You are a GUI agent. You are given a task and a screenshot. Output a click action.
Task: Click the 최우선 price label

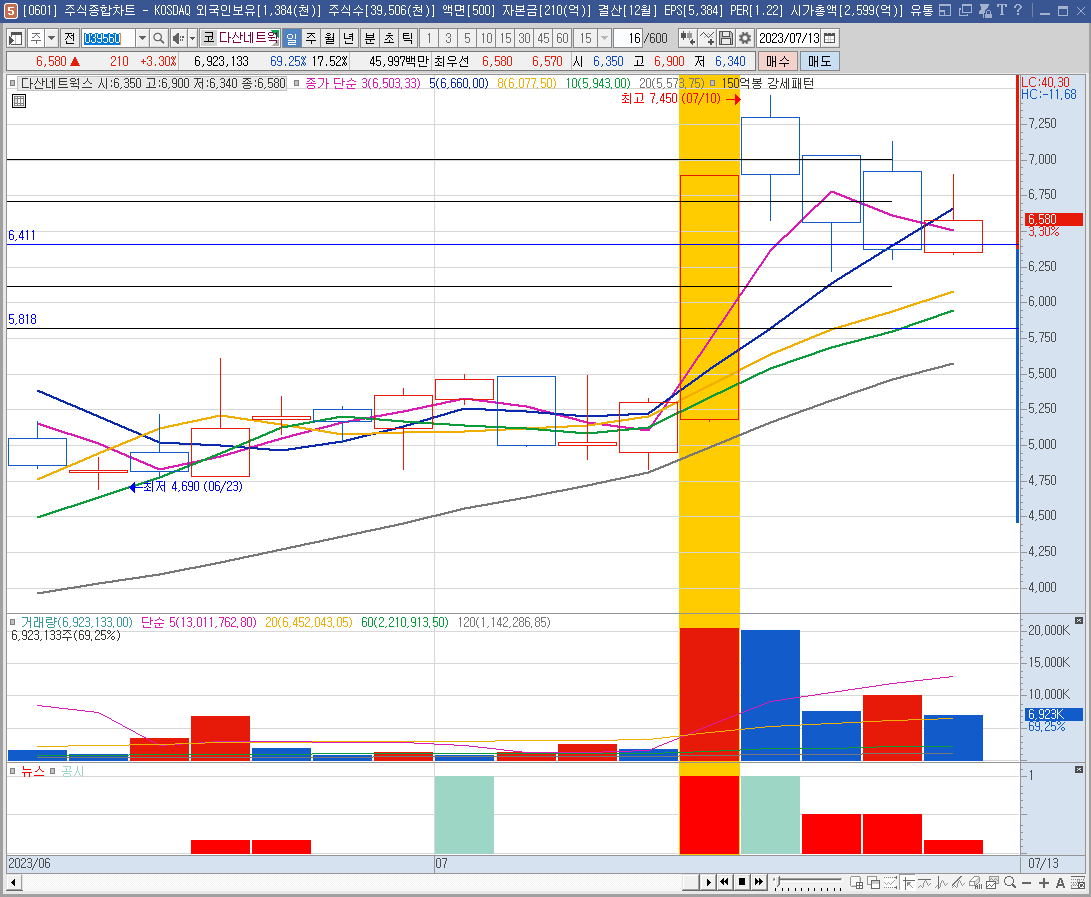click(x=452, y=61)
